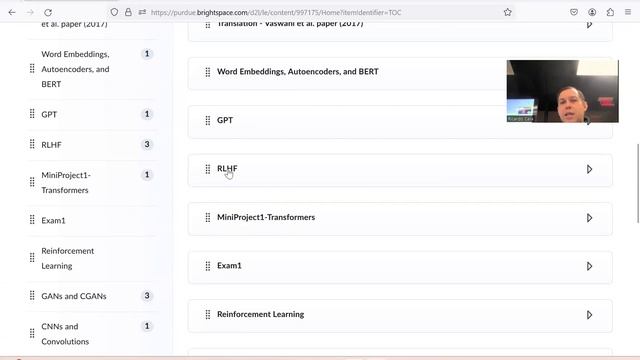Grab the drag handle beside sidebar GANs and CGANs
This screenshot has height=360, width=640.
(x=32, y=296)
